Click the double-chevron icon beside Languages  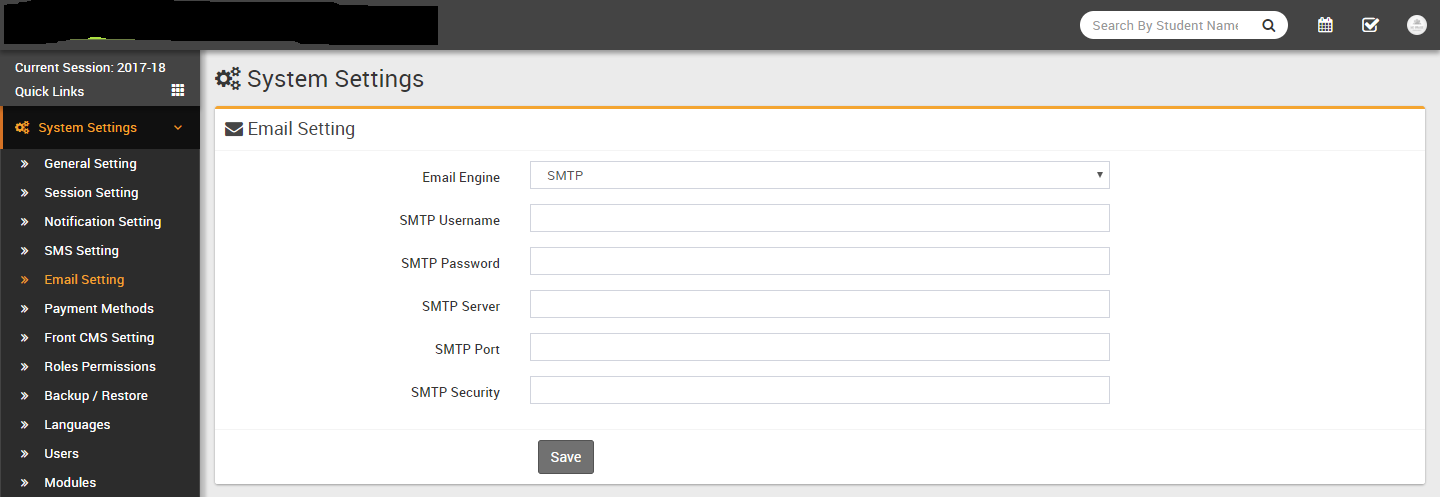click(x=24, y=425)
